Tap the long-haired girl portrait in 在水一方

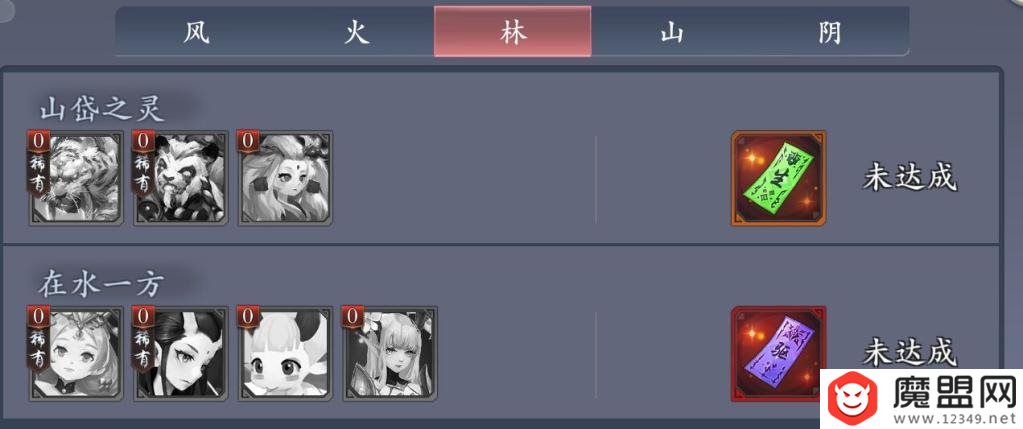tap(390, 353)
